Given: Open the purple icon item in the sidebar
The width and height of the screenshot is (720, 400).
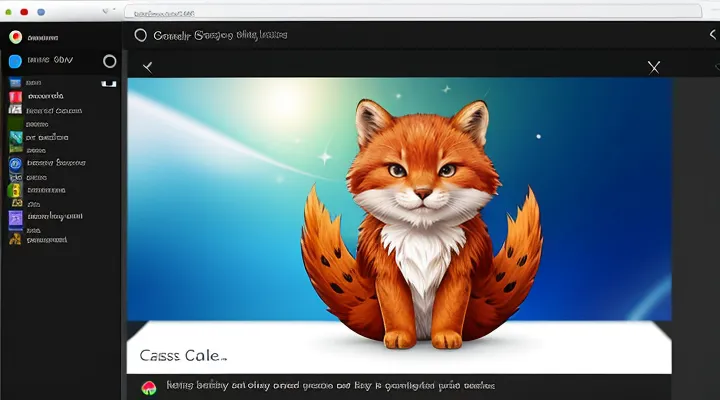Looking at the screenshot, I should (15, 217).
